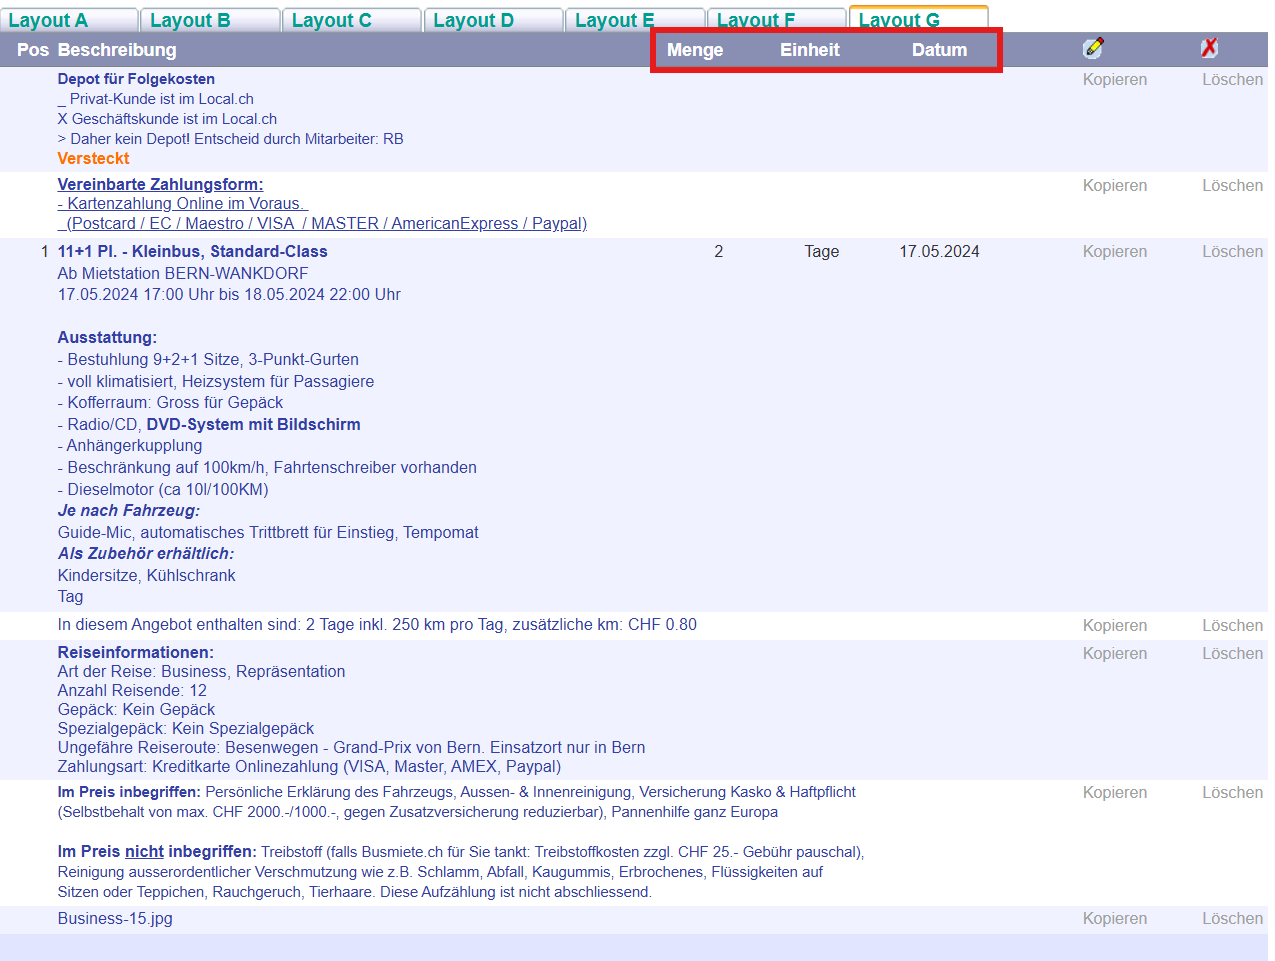Go to the Layout D tab
This screenshot has height=961, width=1275.
point(494,20)
